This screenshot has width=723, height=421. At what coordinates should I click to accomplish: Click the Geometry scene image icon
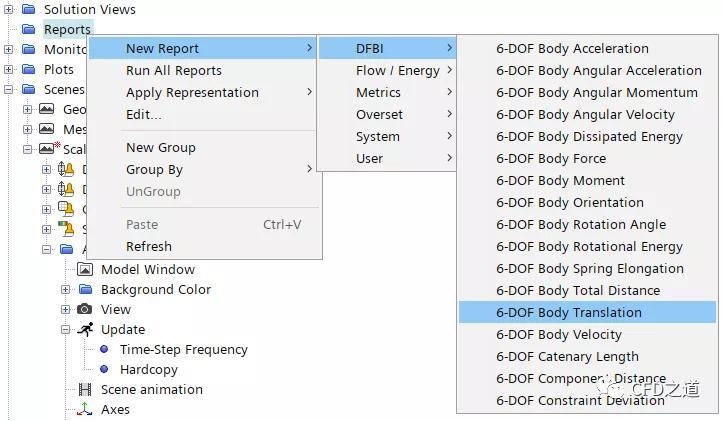47,109
